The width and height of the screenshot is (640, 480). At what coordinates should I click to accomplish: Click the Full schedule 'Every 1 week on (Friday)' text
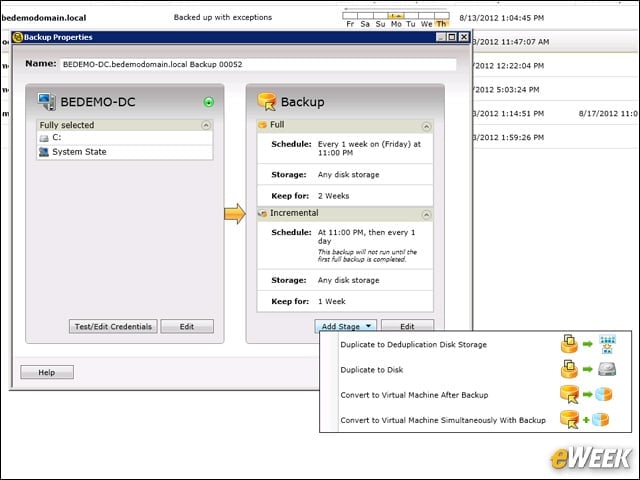pyautogui.click(x=369, y=149)
